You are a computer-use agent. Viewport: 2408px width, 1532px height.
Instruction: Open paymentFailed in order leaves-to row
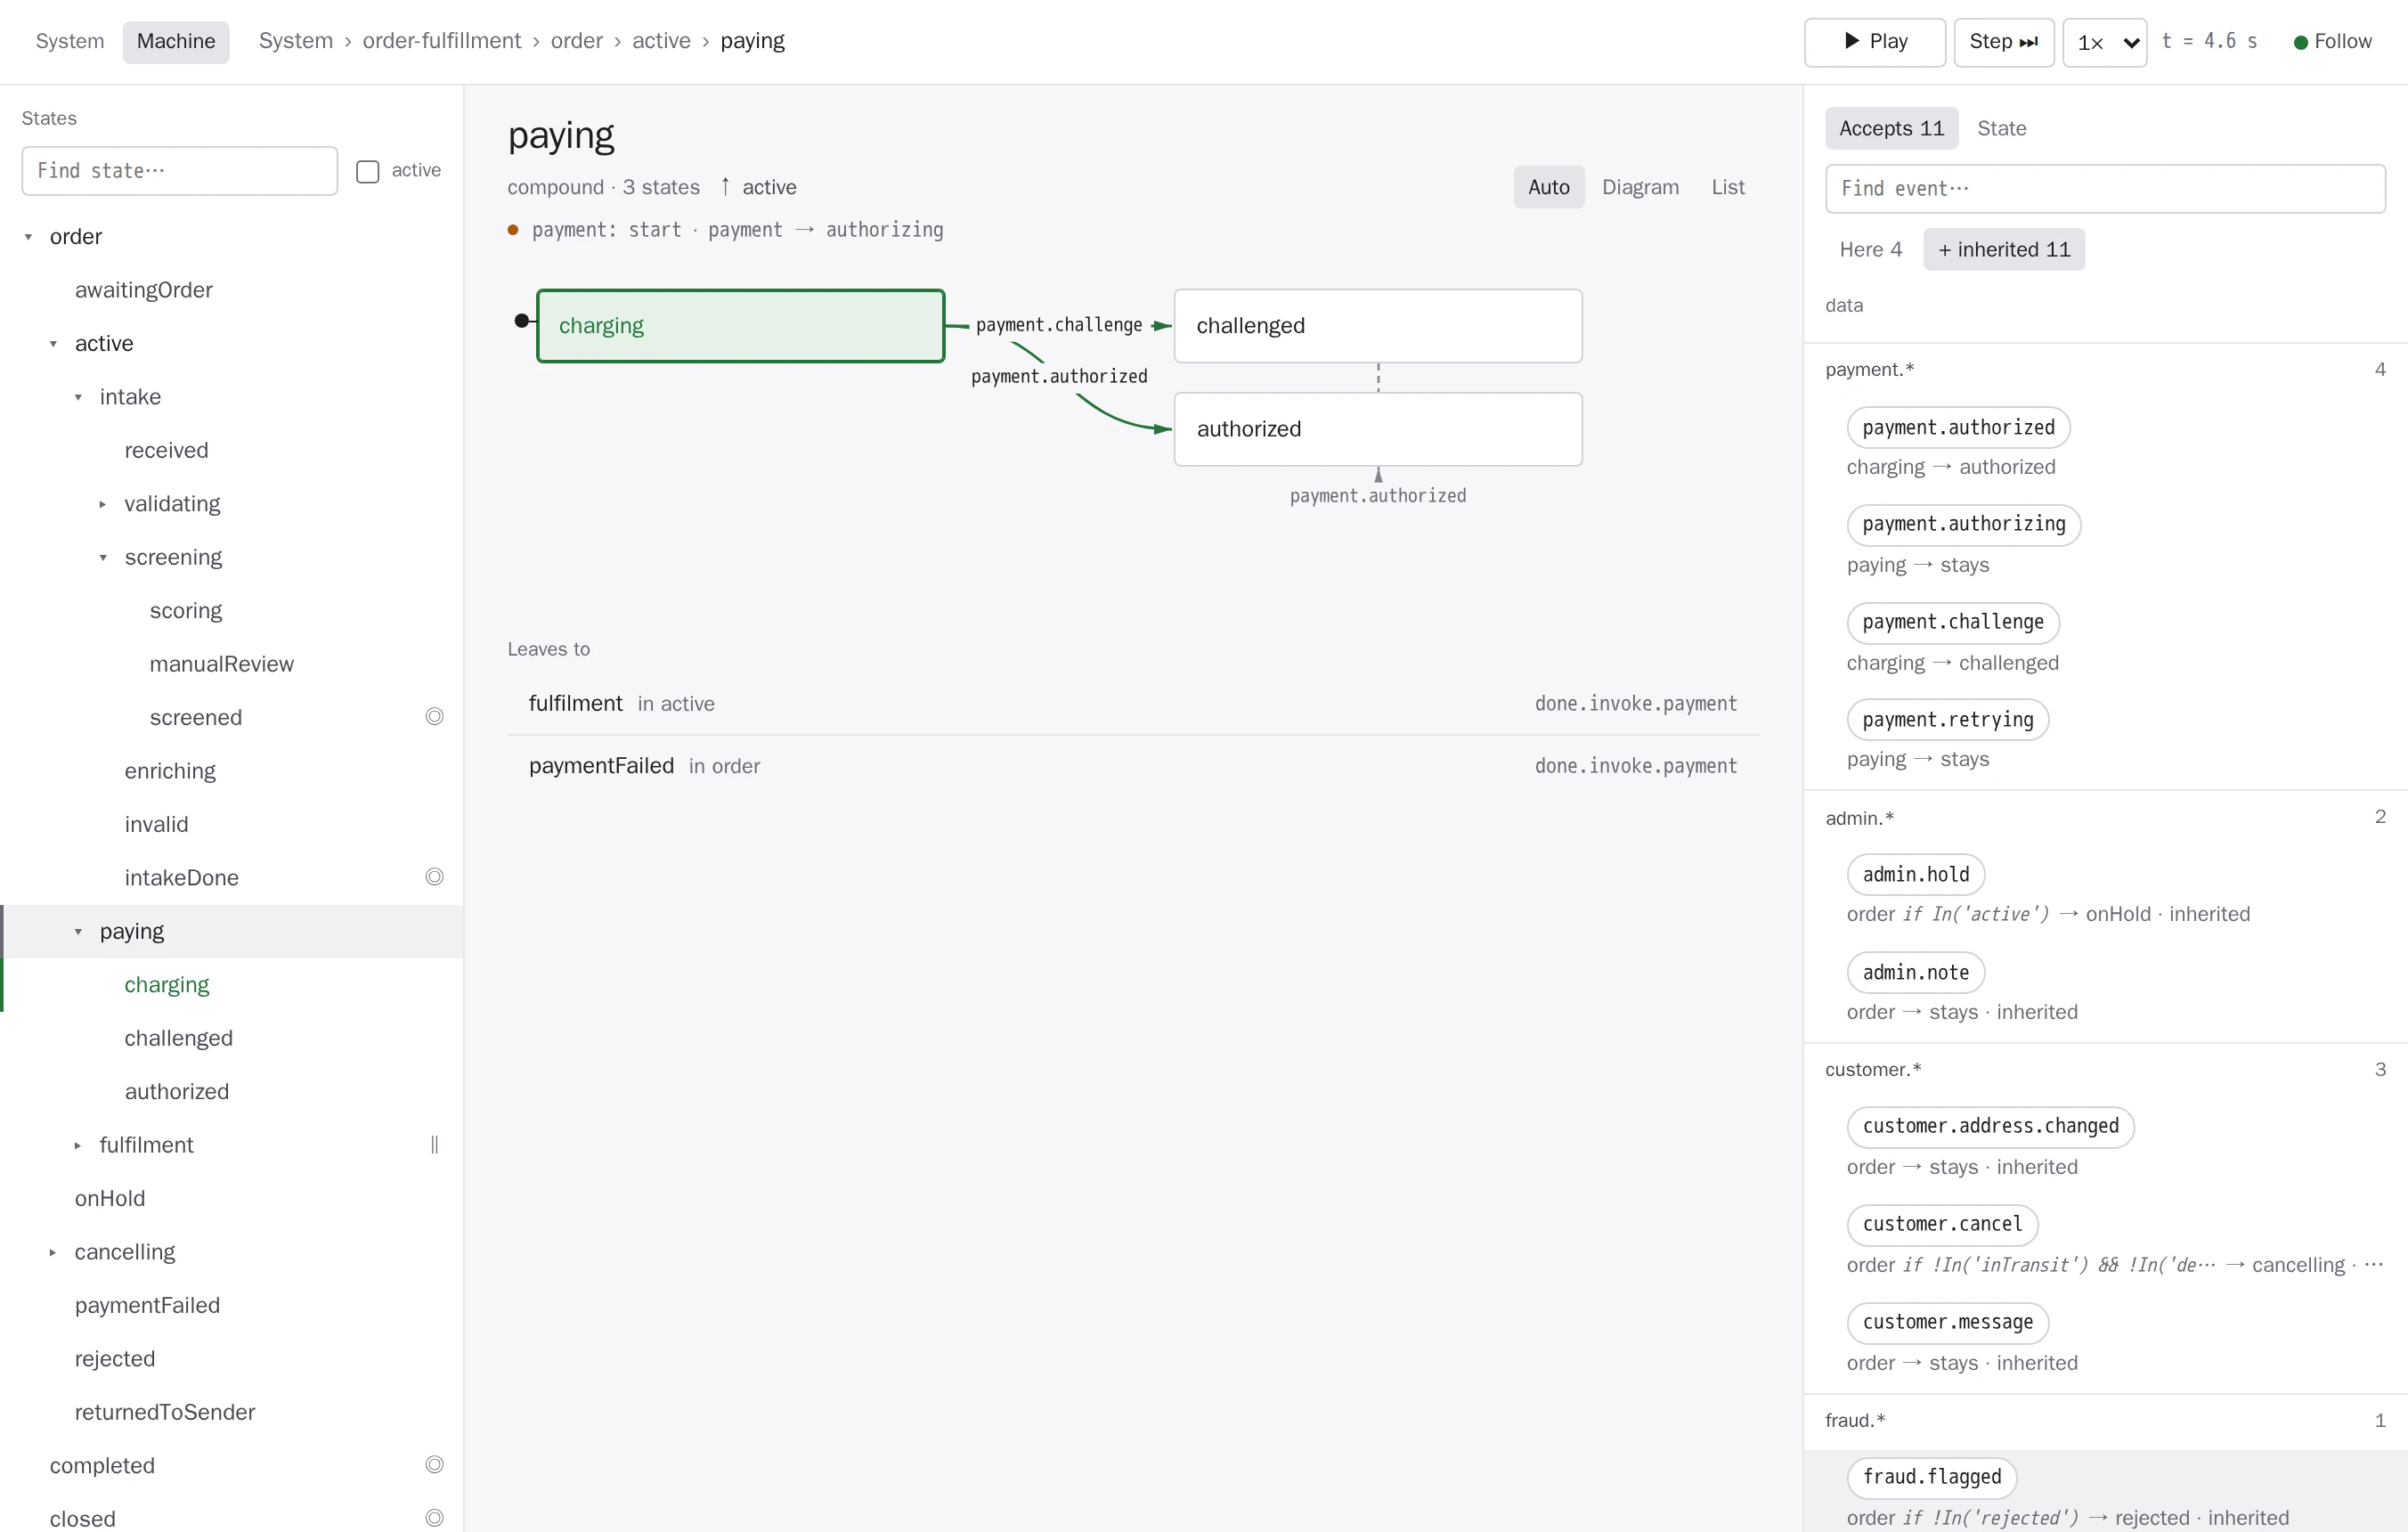click(1133, 766)
